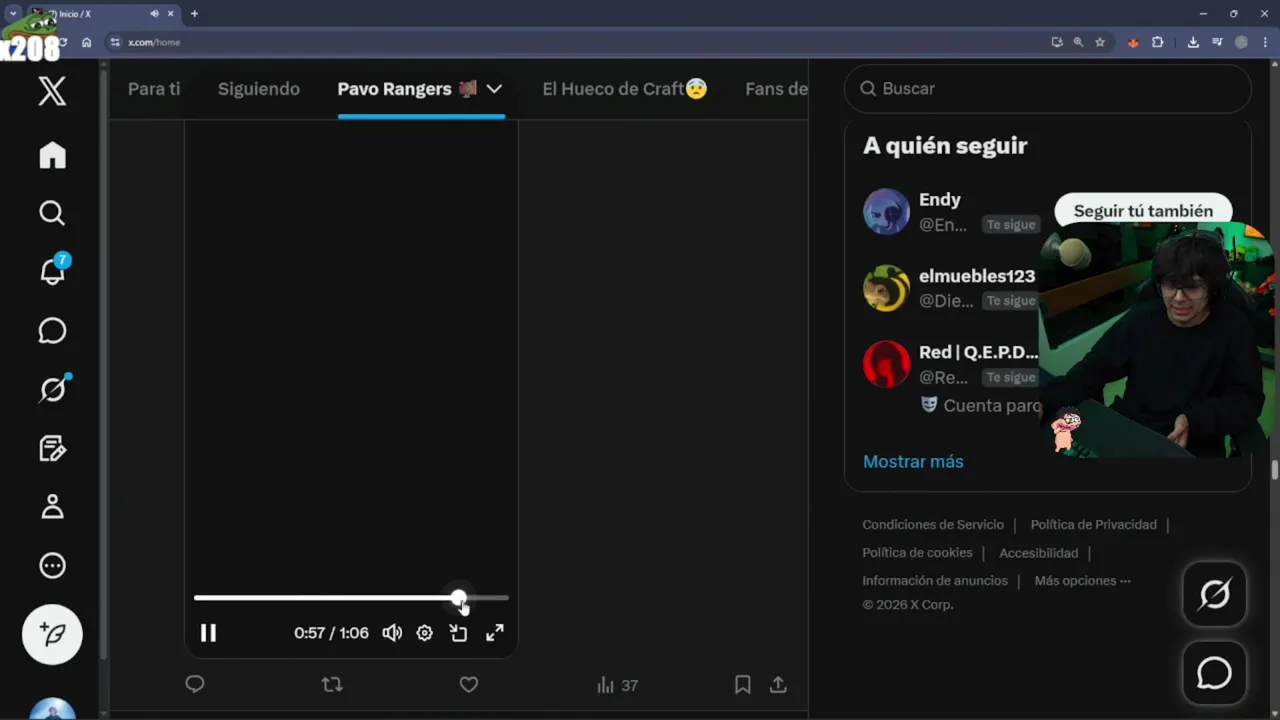Open video settings gear

click(x=425, y=632)
